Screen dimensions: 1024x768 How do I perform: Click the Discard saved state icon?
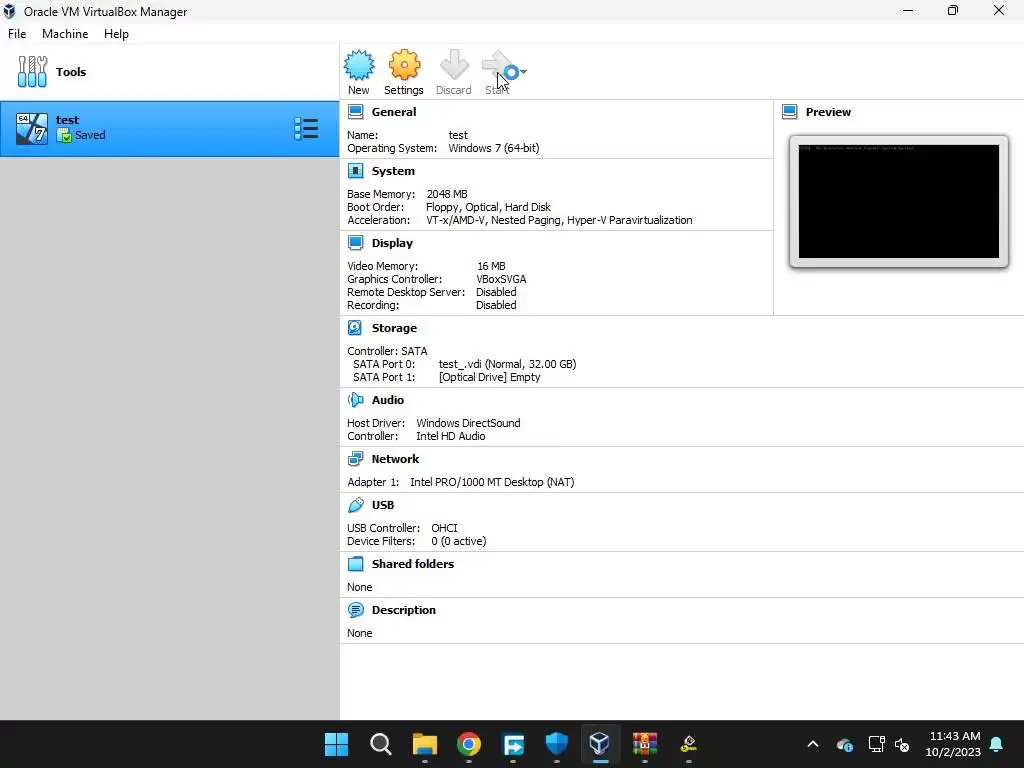tap(454, 65)
